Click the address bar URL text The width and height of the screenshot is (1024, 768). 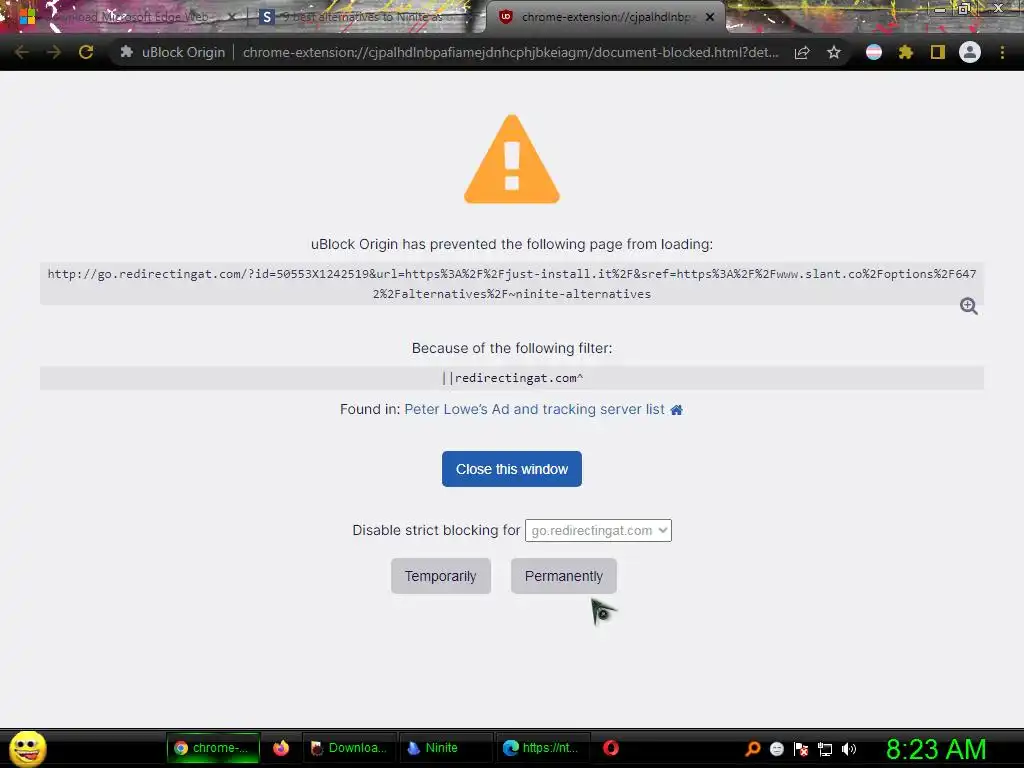[510, 52]
